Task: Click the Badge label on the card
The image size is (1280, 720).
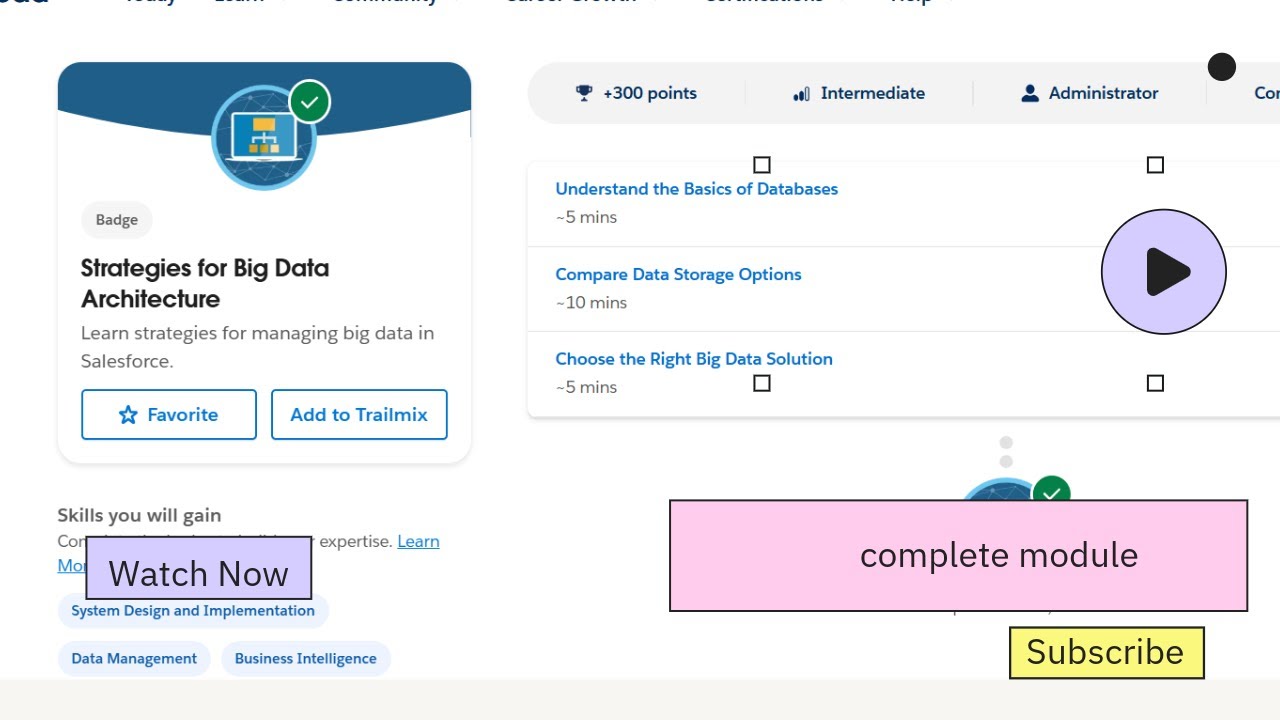Action: click(117, 220)
